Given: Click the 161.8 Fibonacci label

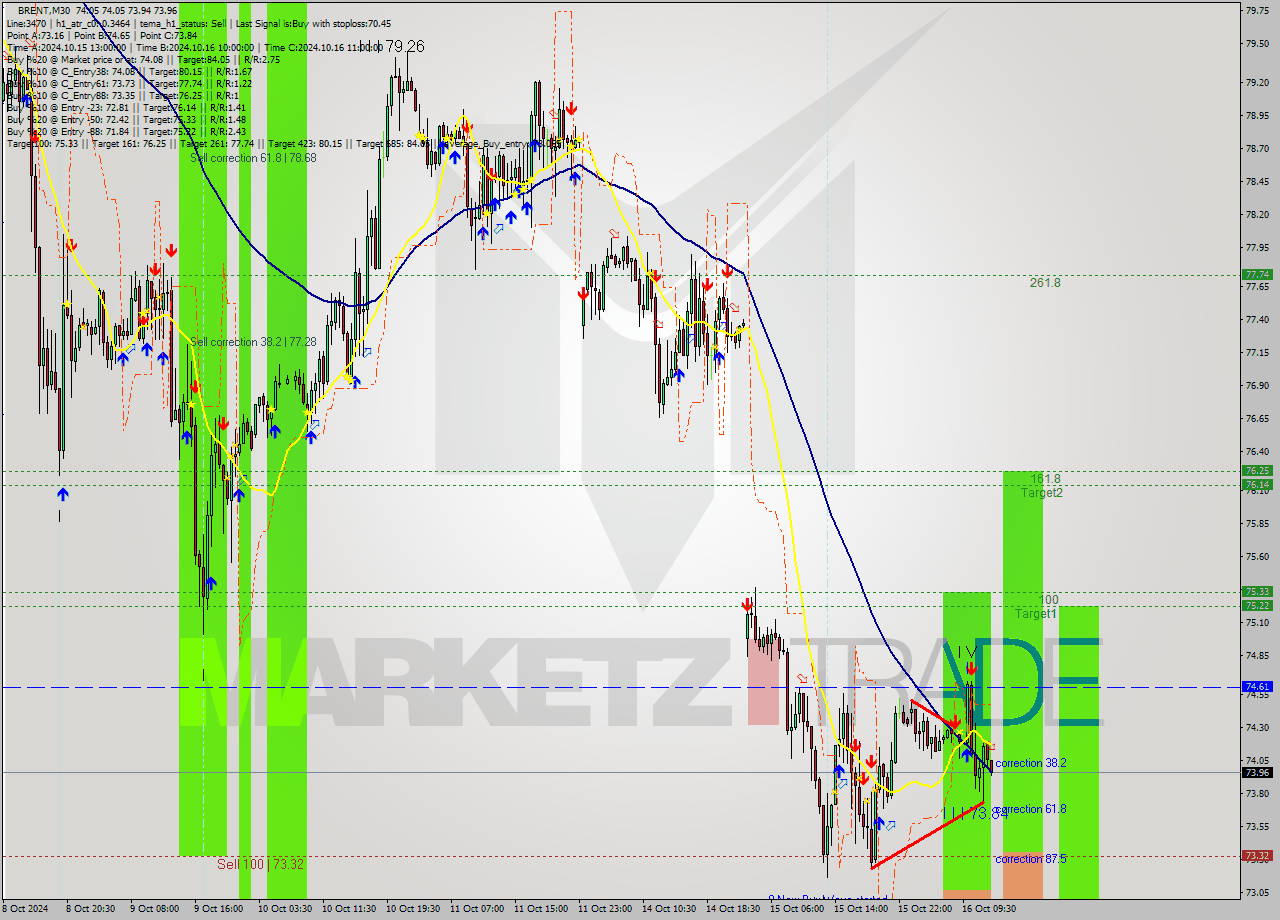Looking at the screenshot, I should (x=1045, y=479).
